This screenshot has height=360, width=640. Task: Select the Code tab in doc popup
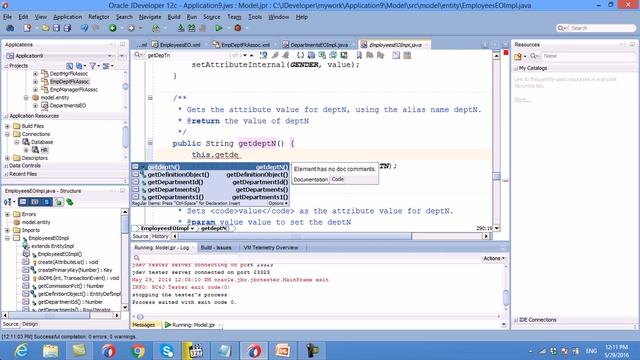(338, 179)
